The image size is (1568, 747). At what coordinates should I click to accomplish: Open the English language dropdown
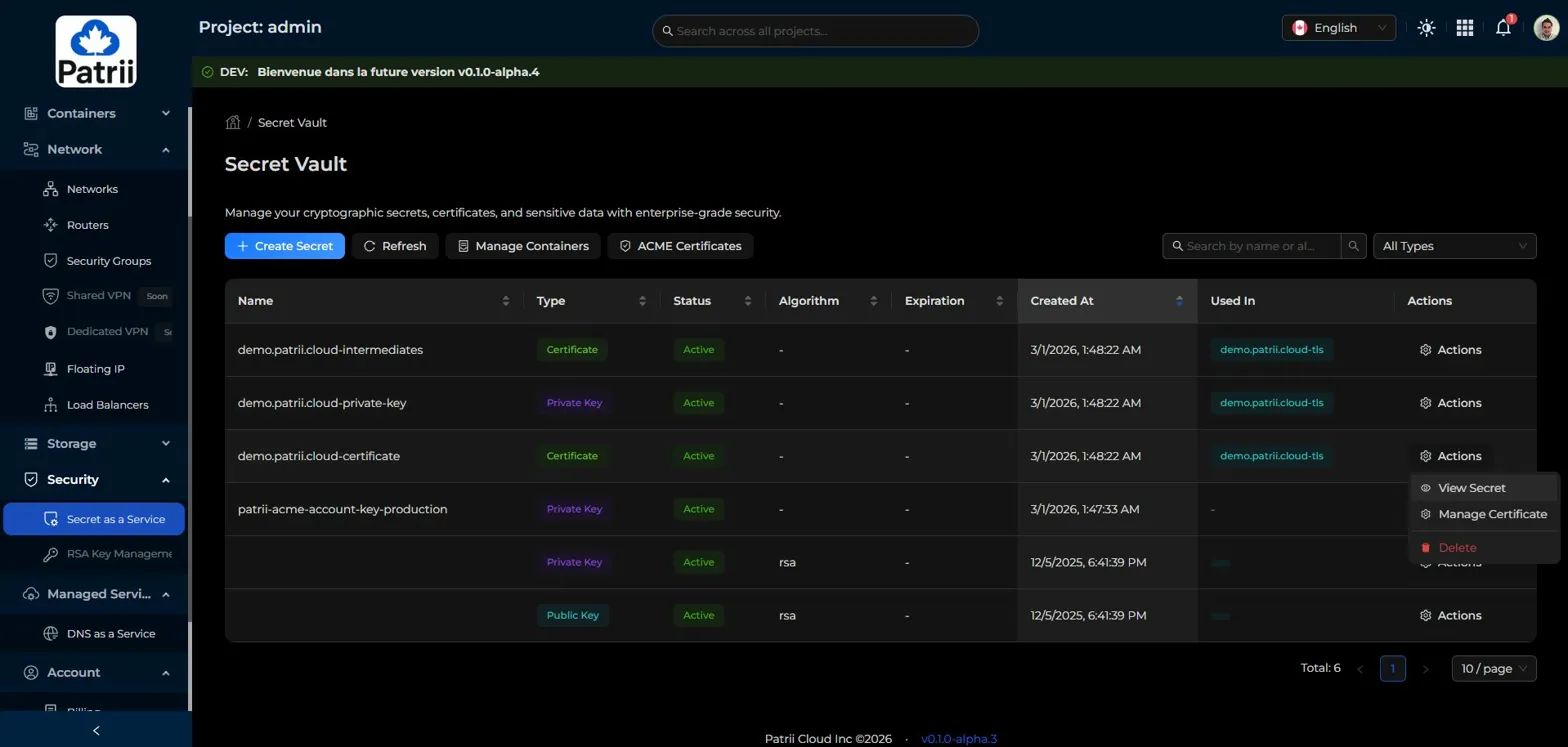[1339, 28]
